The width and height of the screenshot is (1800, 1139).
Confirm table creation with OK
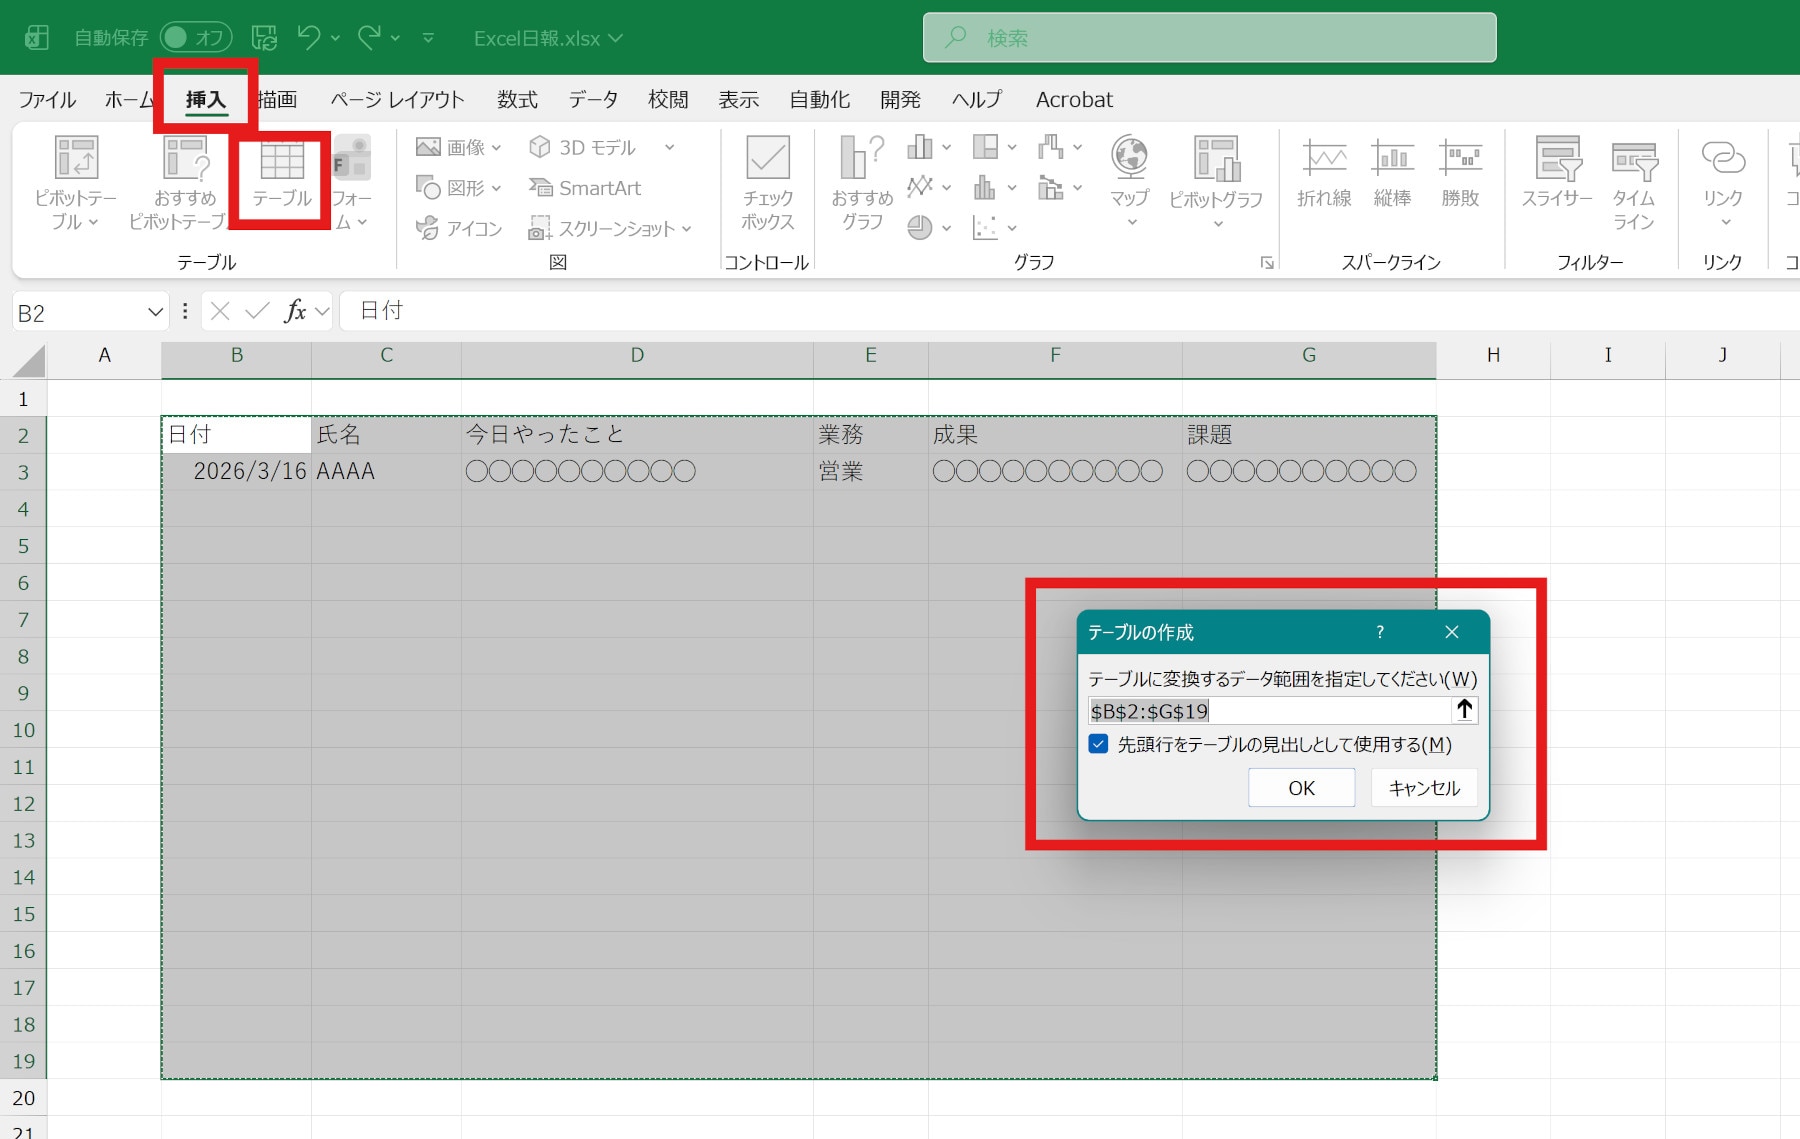1301,788
